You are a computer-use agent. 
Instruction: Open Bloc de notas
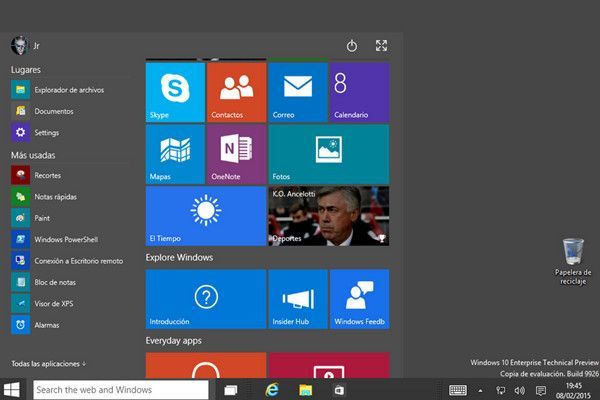69,282
